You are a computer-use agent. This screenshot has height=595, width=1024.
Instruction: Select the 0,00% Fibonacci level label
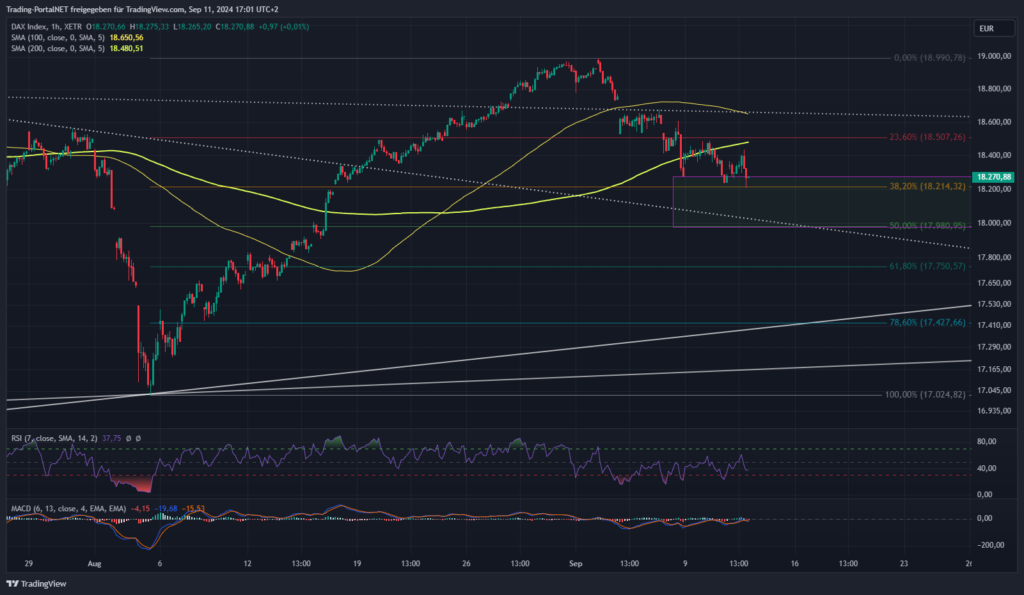(x=929, y=58)
